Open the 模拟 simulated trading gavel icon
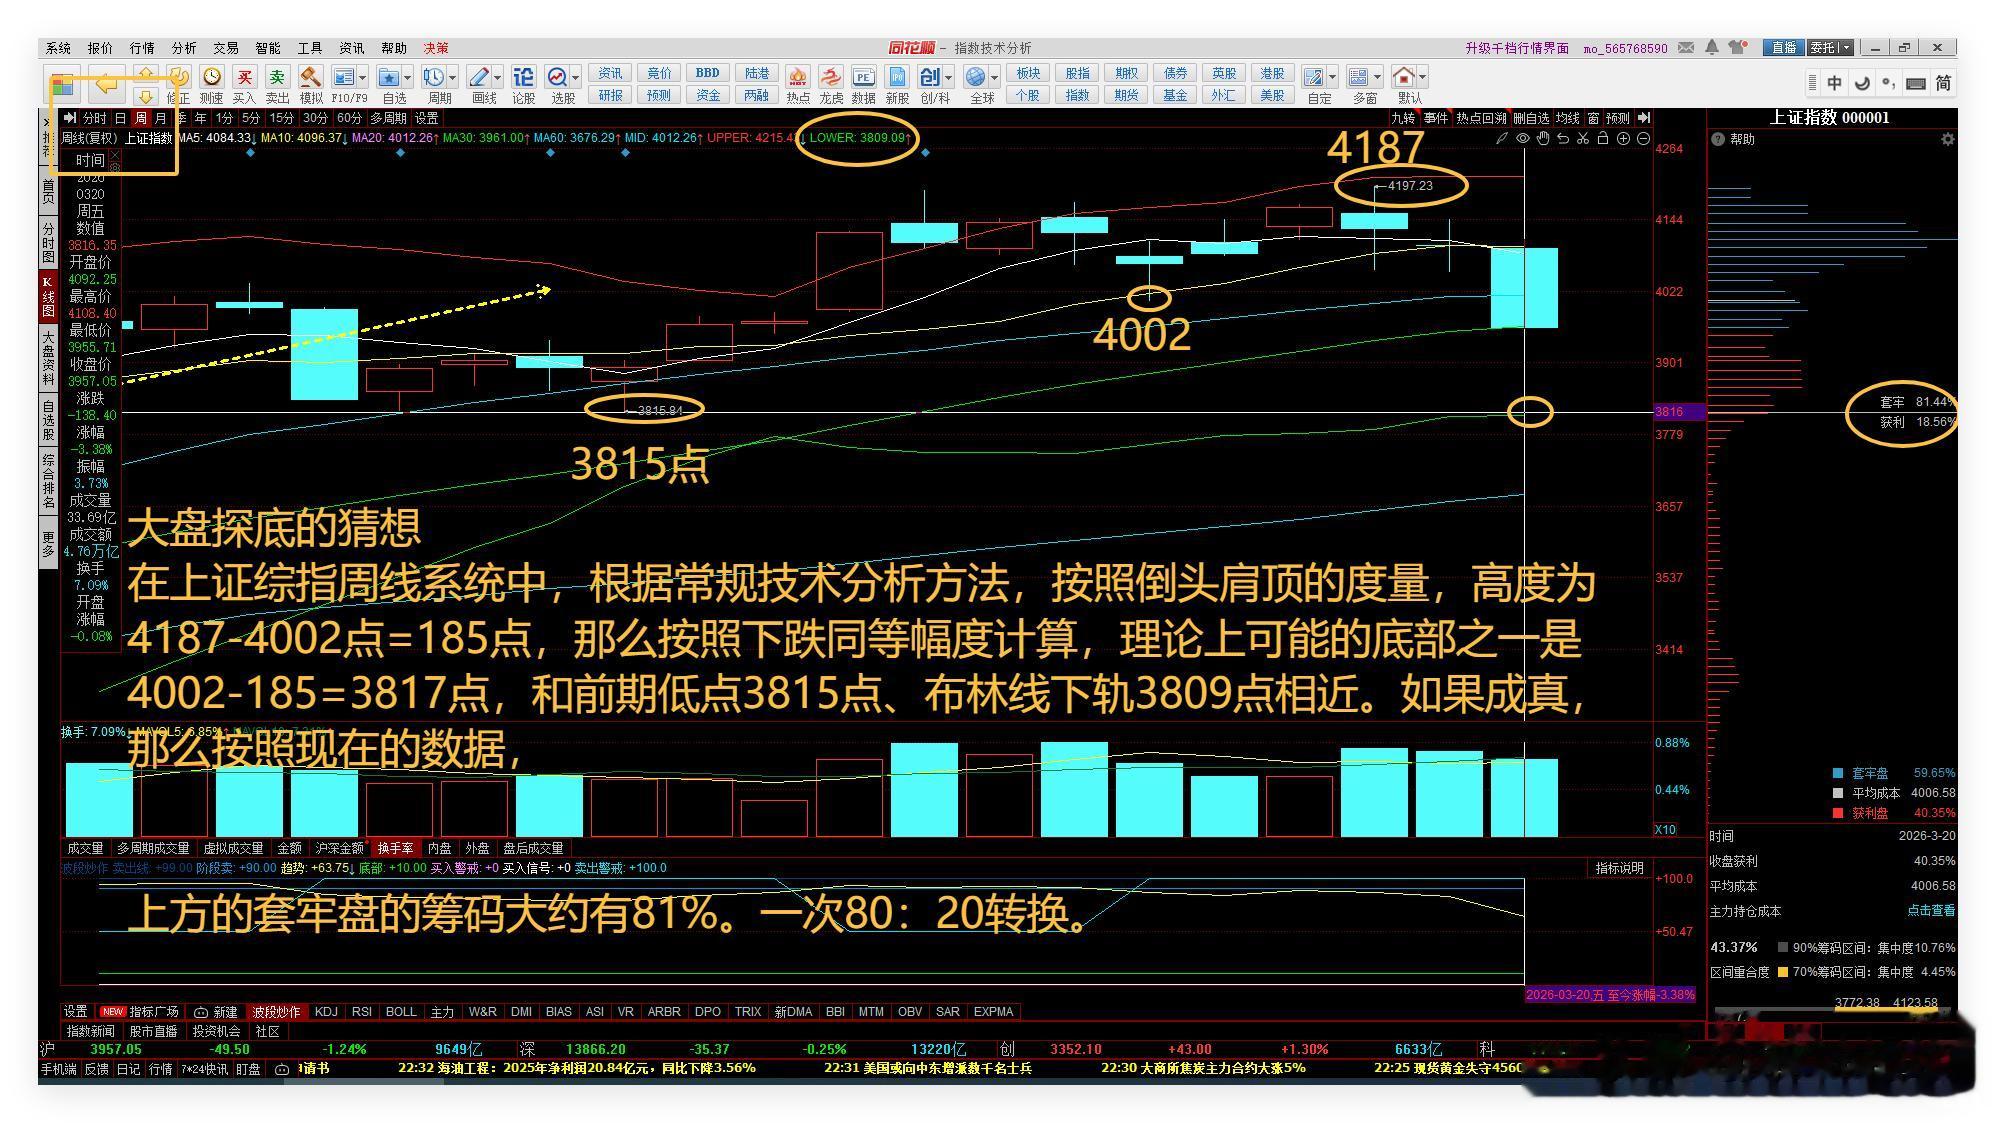This screenshot has height=1123, width=1996. tap(311, 78)
